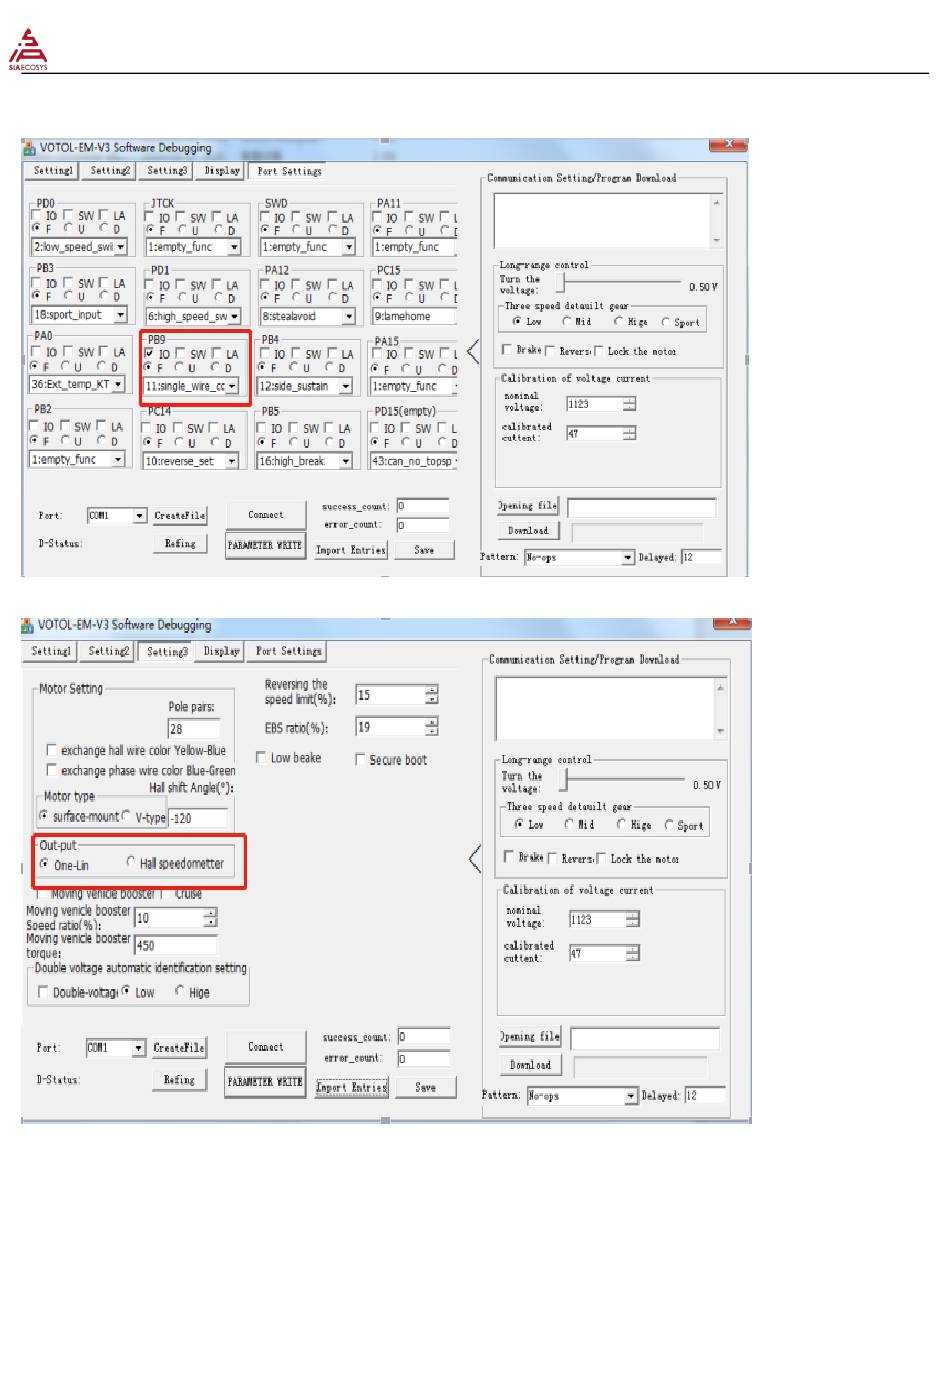
Task: Click Opening file in the Setting3 view
Action: click(530, 1037)
